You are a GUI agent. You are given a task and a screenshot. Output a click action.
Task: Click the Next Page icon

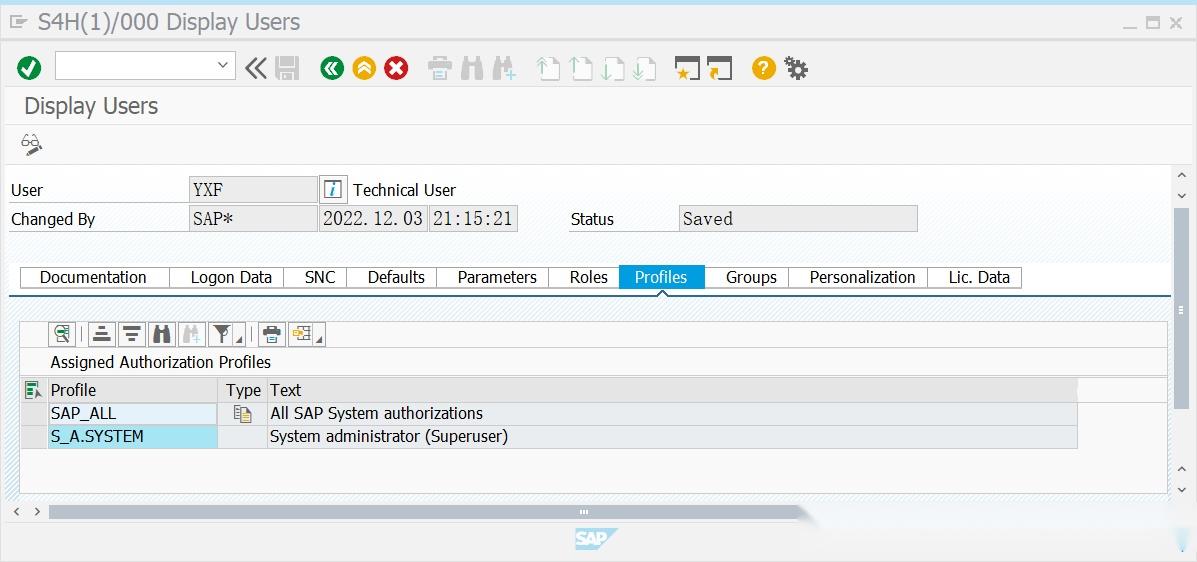tap(612, 69)
